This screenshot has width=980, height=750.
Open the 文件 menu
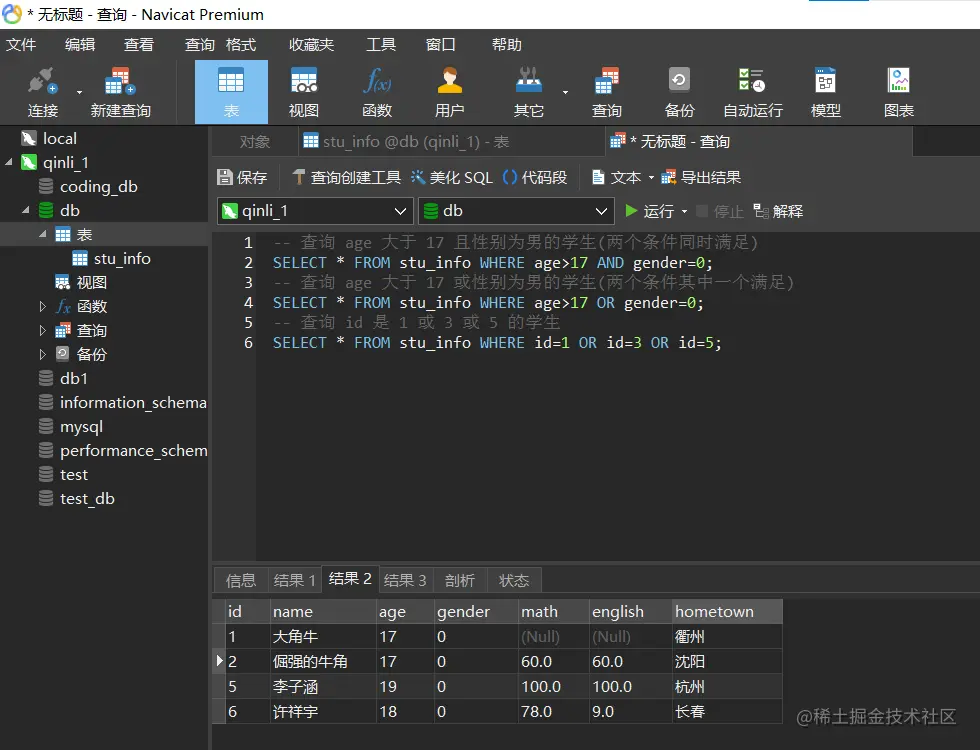(21, 44)
